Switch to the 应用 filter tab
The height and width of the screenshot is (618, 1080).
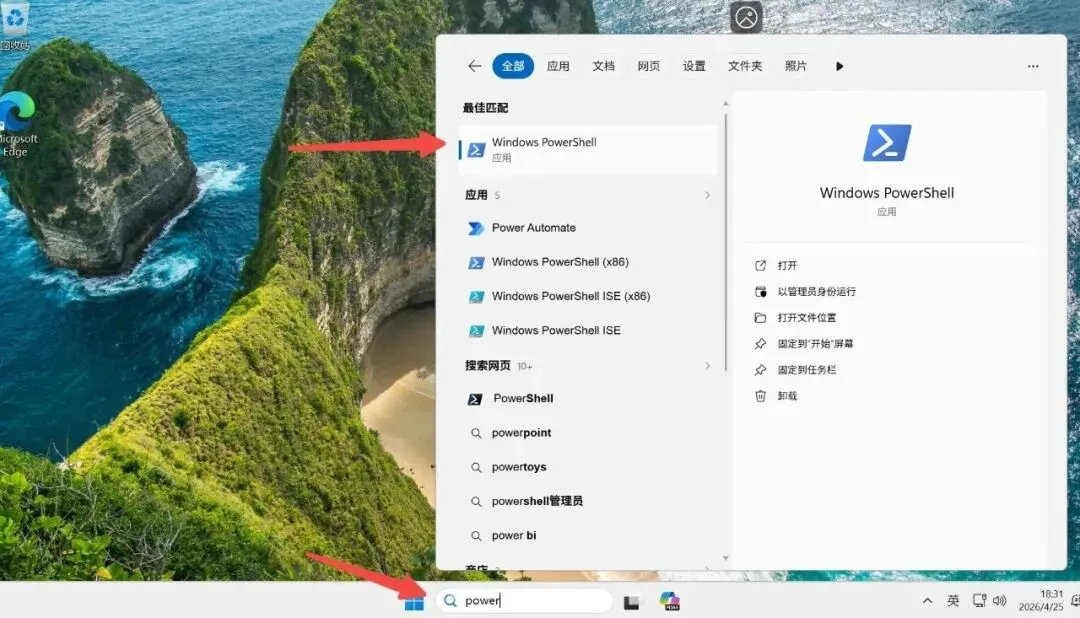pyautogui.click(x=558, y=66)
